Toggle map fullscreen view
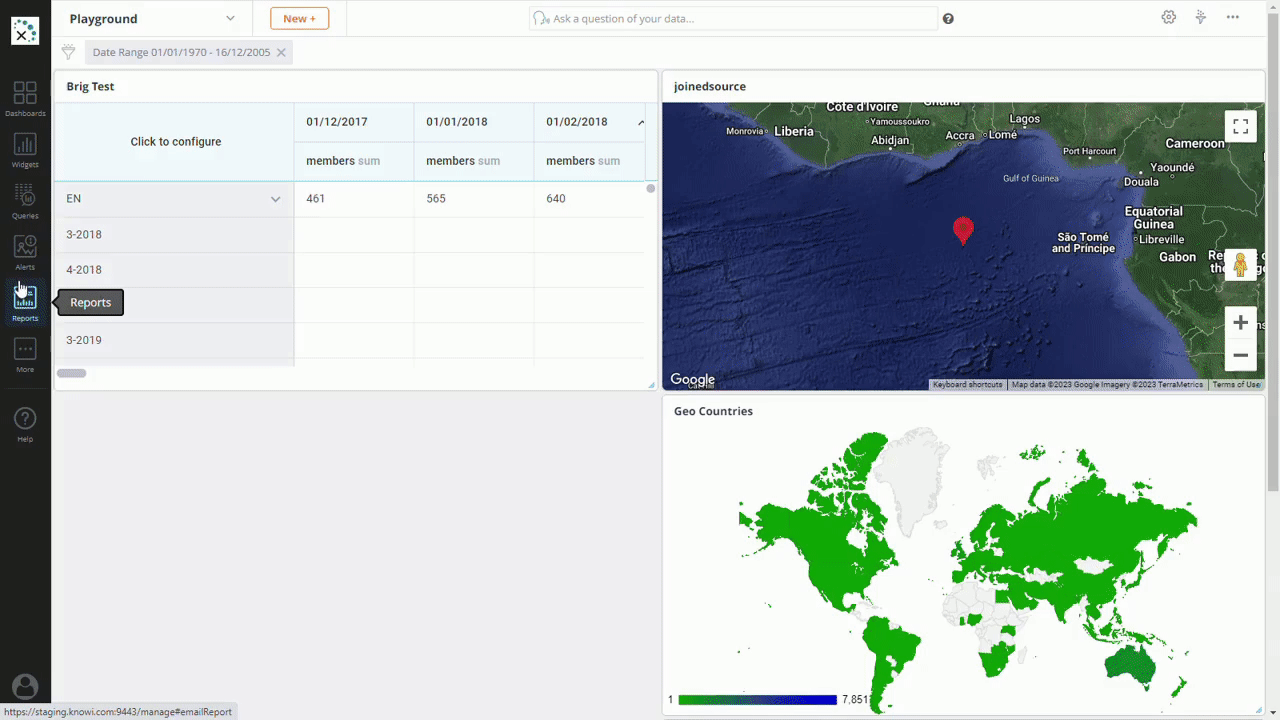Screen dimensions: 1280x720 (1240, 126)
